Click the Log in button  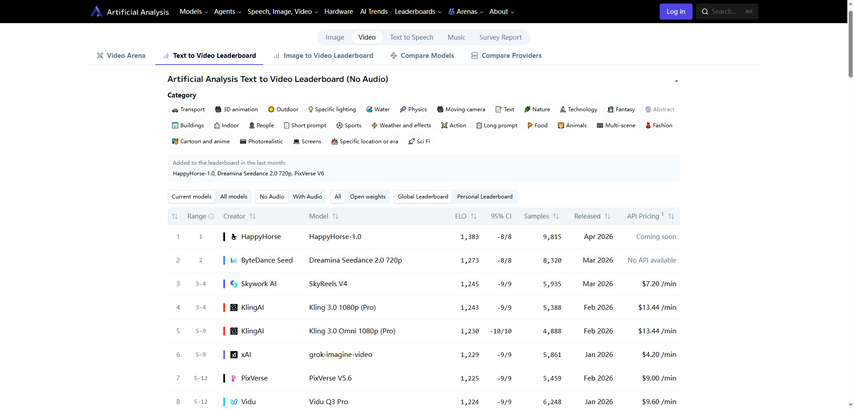click(x=675, y=12)
